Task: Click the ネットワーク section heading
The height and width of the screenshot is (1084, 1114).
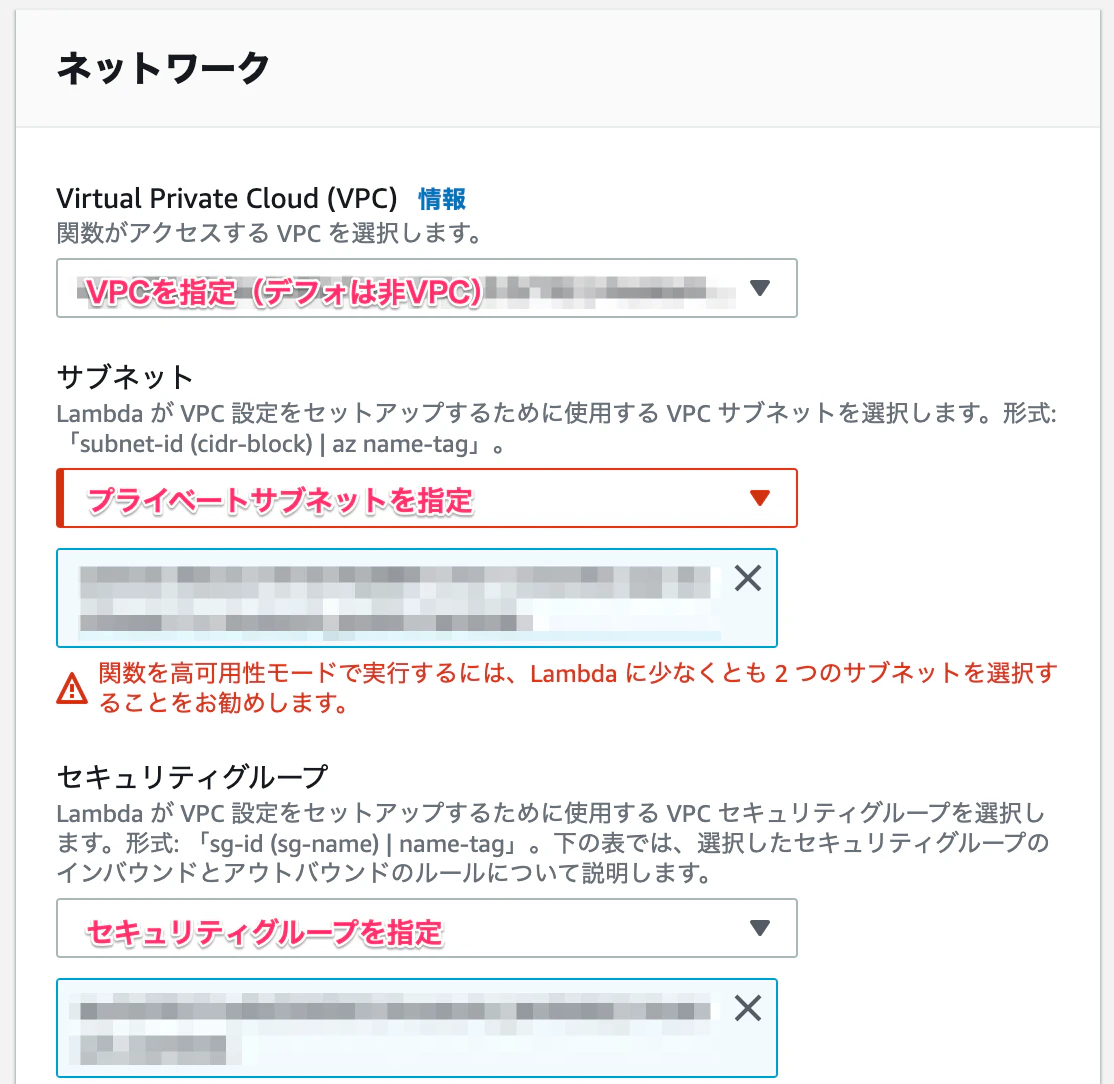Action: click(163, 69)
